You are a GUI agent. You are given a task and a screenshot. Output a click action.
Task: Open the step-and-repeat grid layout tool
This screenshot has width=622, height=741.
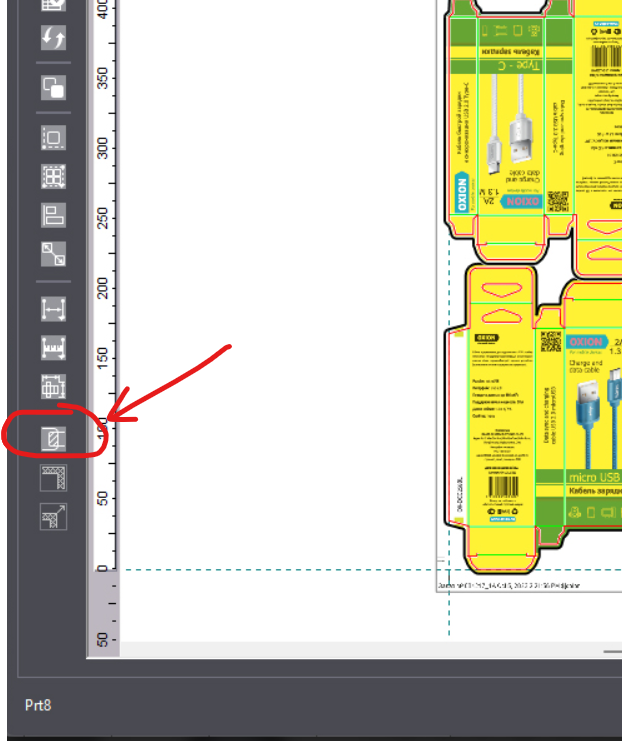[53, 177]
